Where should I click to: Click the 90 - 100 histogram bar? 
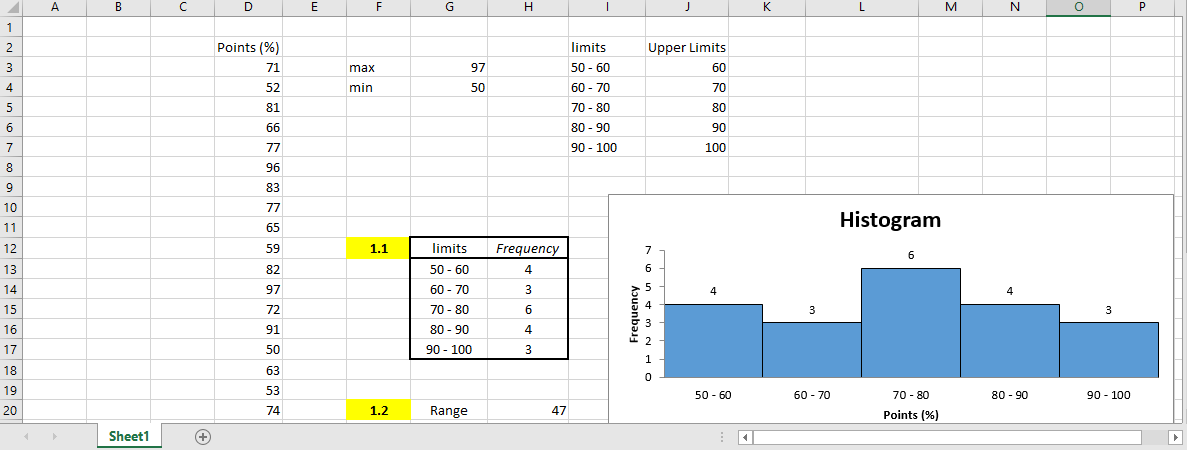pos(1108,350)
